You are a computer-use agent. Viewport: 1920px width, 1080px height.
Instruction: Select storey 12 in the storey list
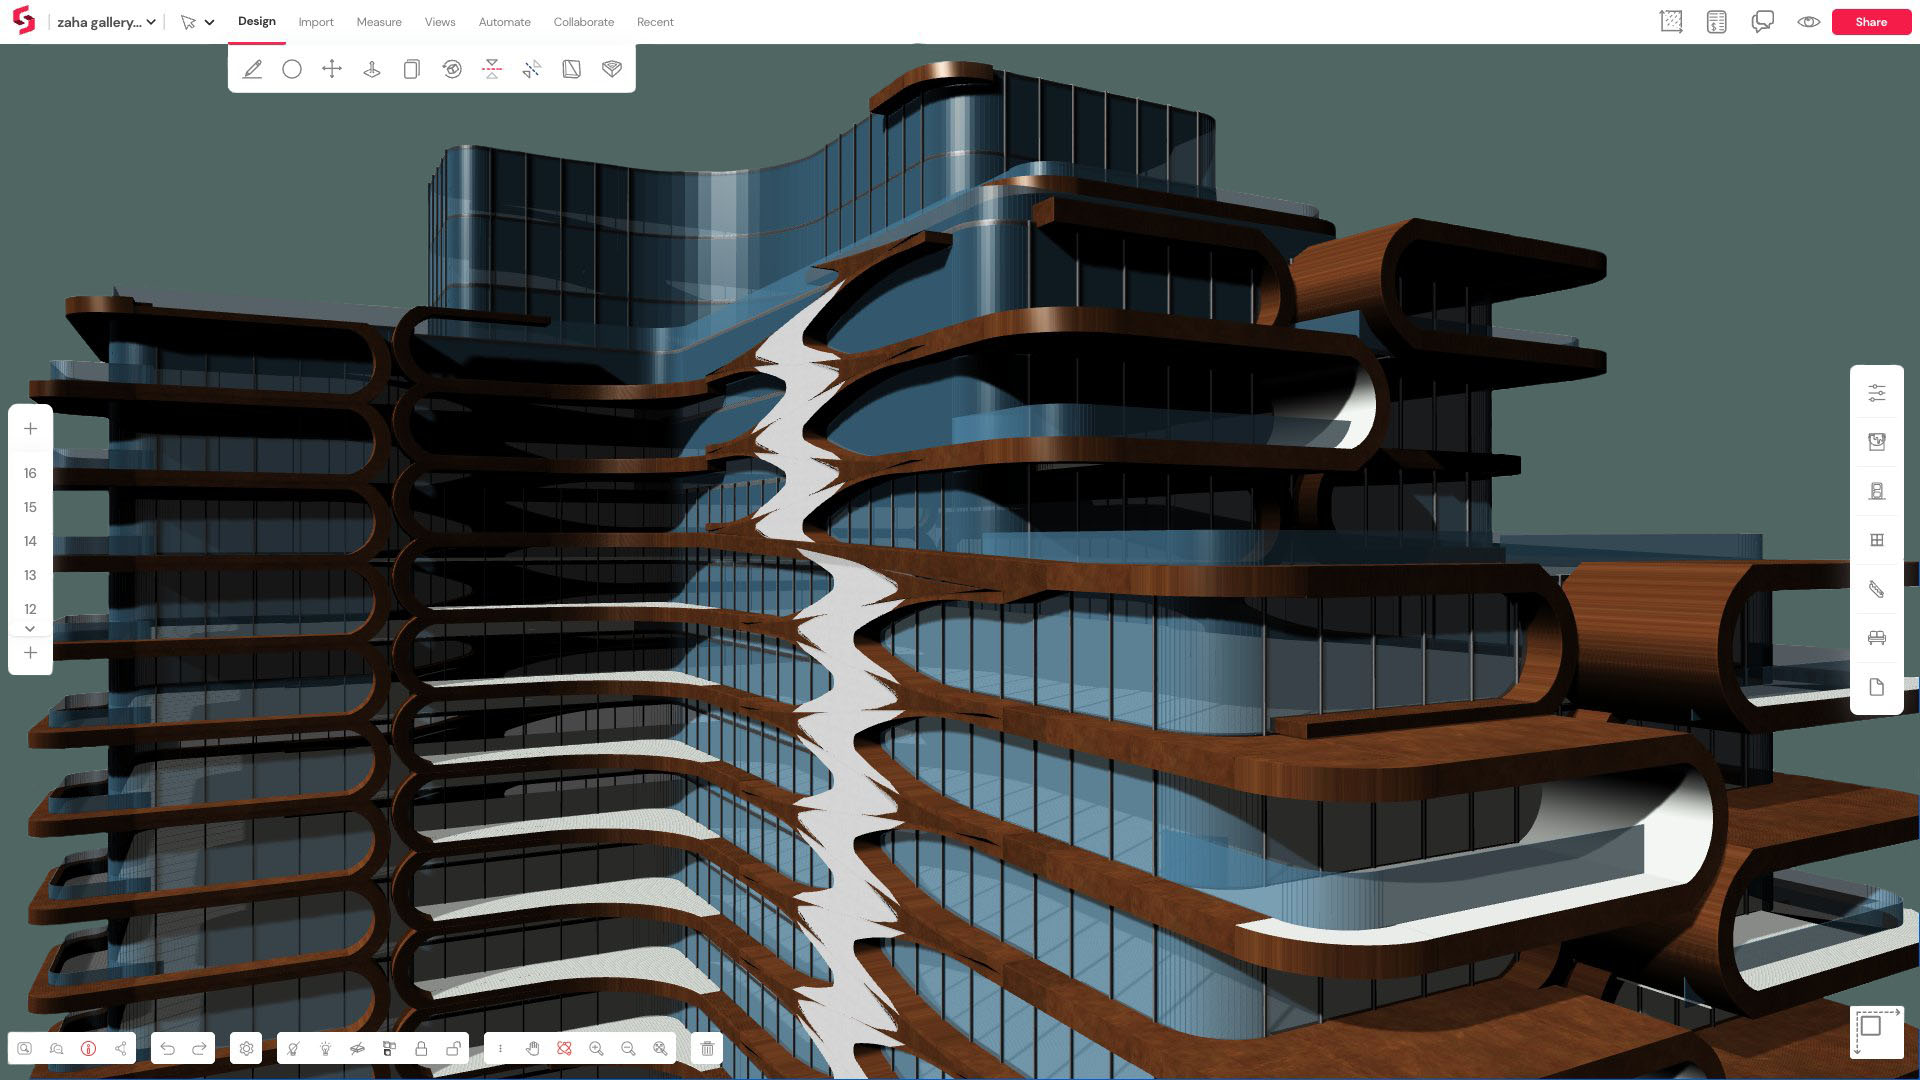30,609
